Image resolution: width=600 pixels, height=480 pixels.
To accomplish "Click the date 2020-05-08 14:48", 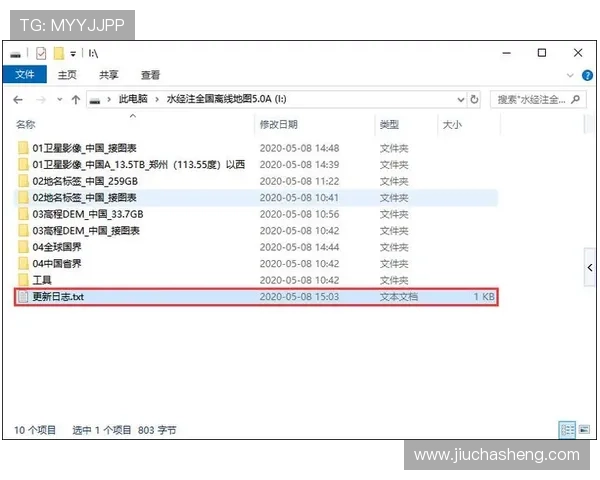I will [x=299, y=148].
